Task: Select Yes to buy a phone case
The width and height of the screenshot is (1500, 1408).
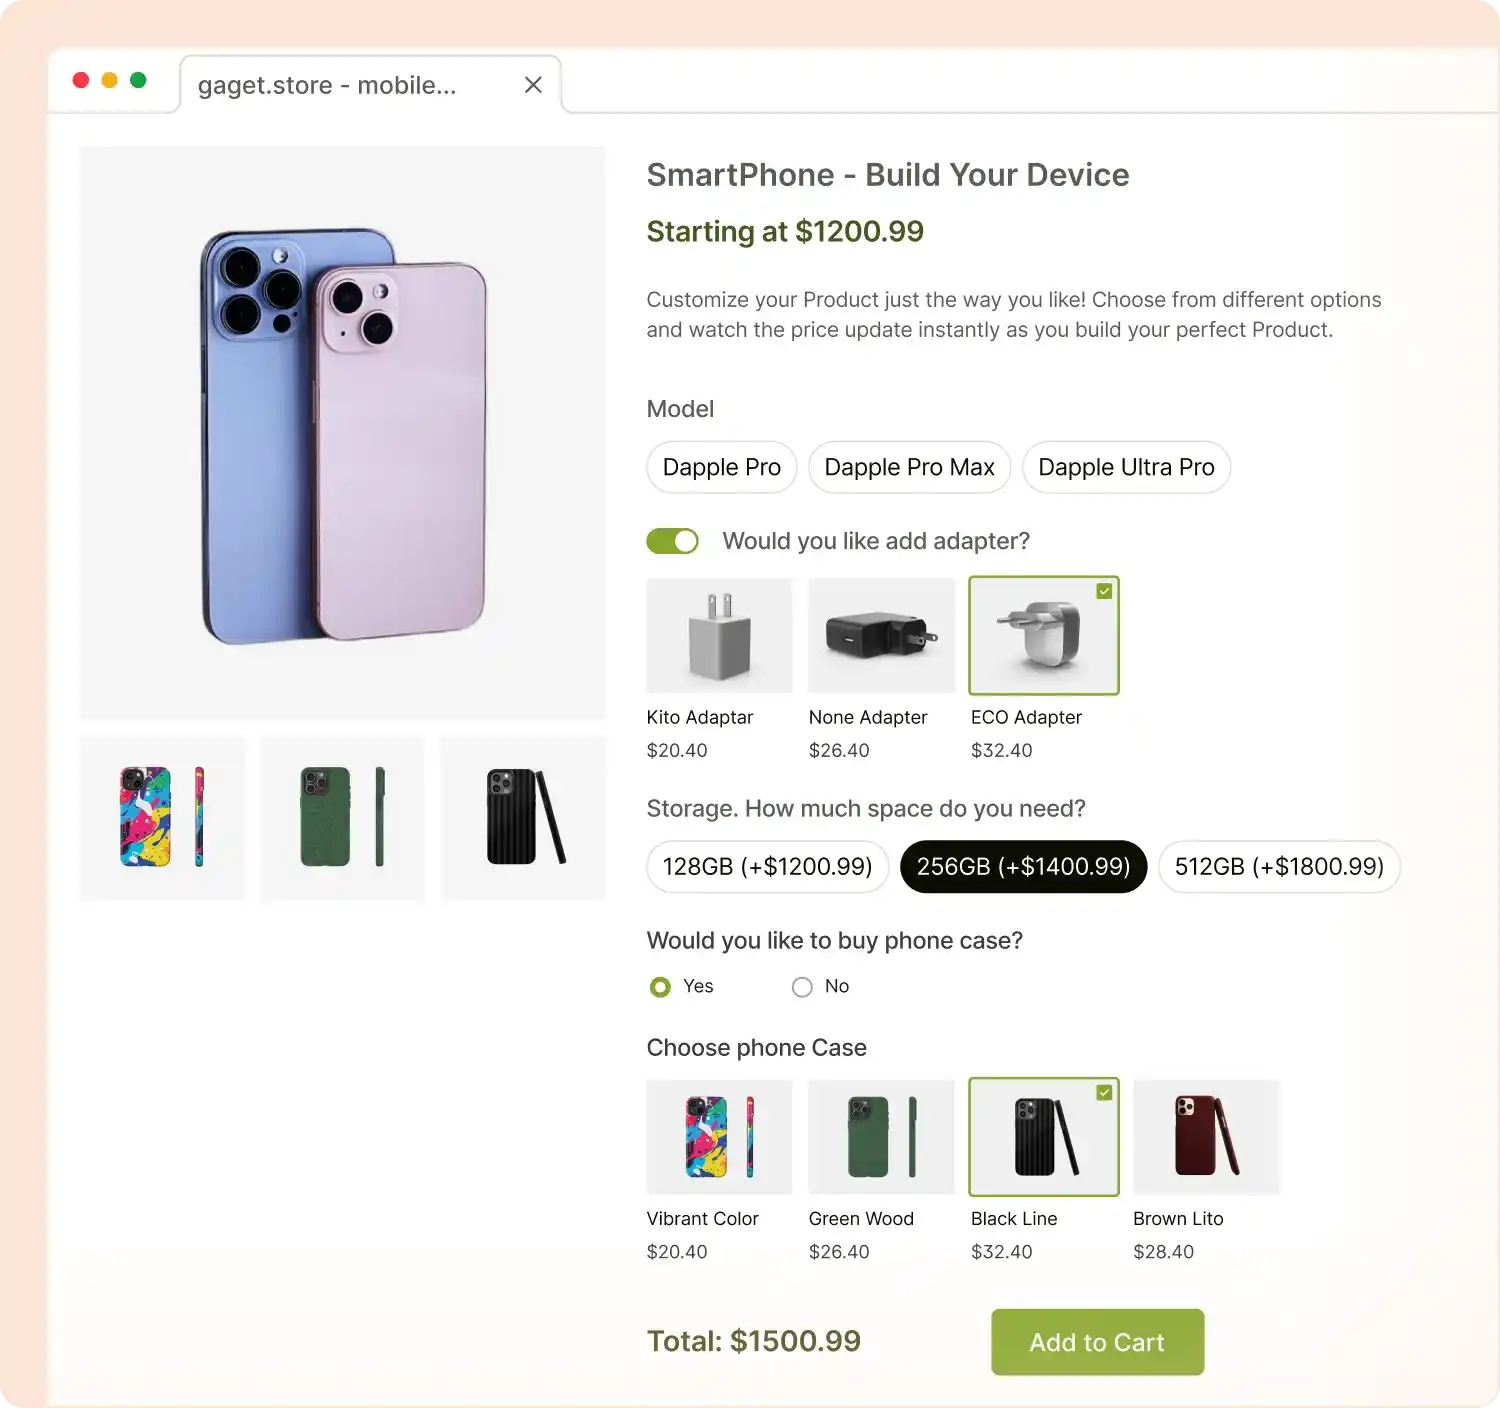Action: click(x=660, y=987)
